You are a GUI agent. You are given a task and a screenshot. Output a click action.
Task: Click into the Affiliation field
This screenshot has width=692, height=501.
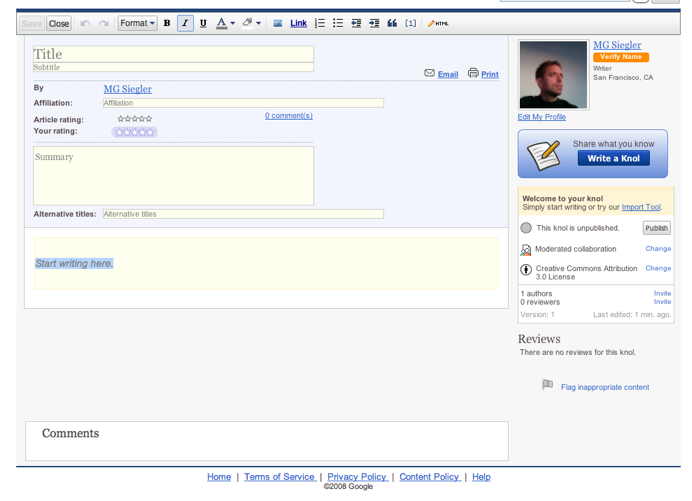tap(243, 103)
